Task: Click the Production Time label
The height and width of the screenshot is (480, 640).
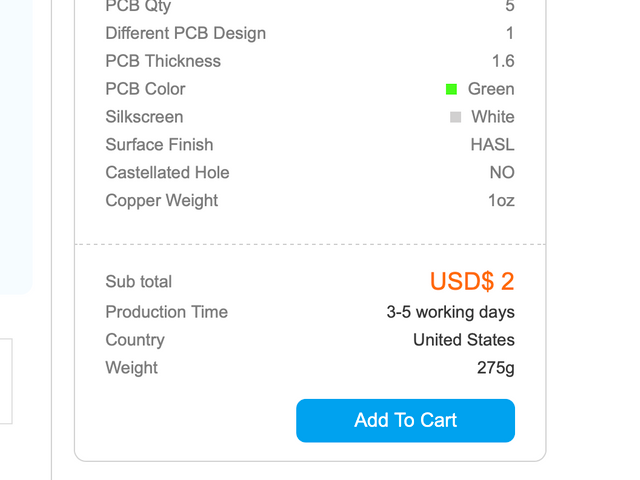Action: pos(167,312)
